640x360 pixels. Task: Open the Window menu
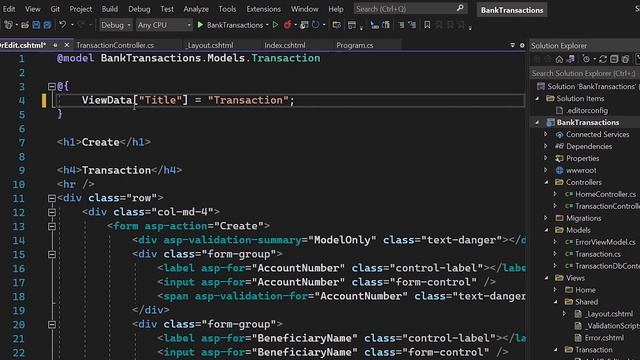coord(304,9)
